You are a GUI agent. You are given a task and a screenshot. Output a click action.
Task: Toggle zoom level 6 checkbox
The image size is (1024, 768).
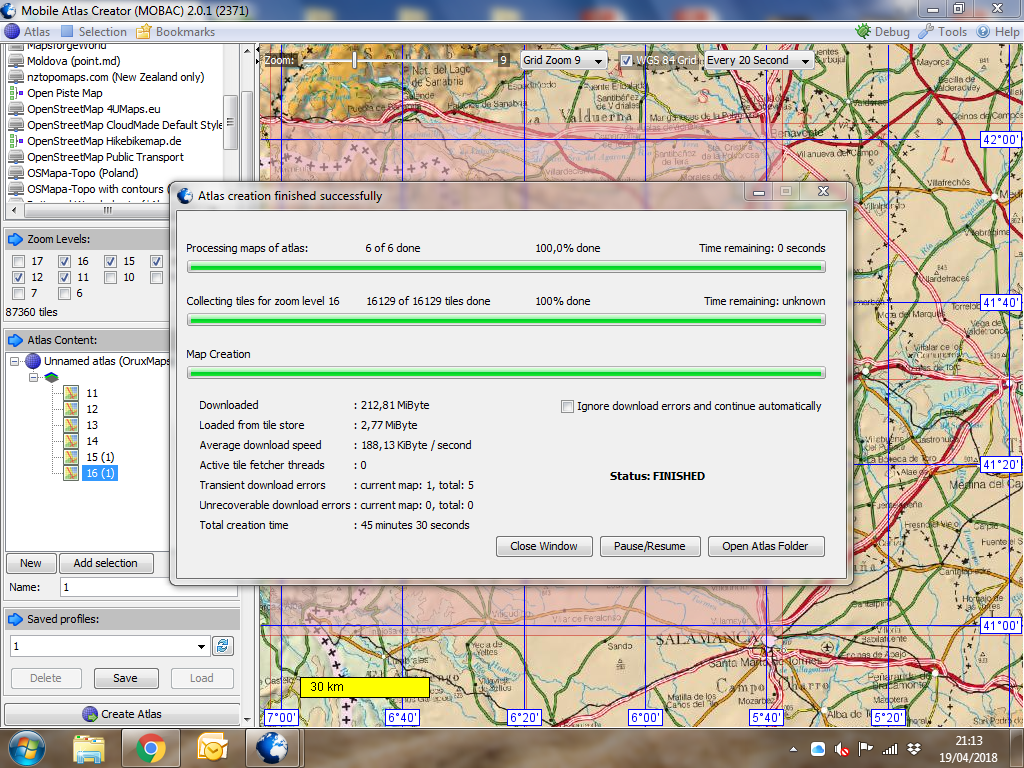point(64,293)
